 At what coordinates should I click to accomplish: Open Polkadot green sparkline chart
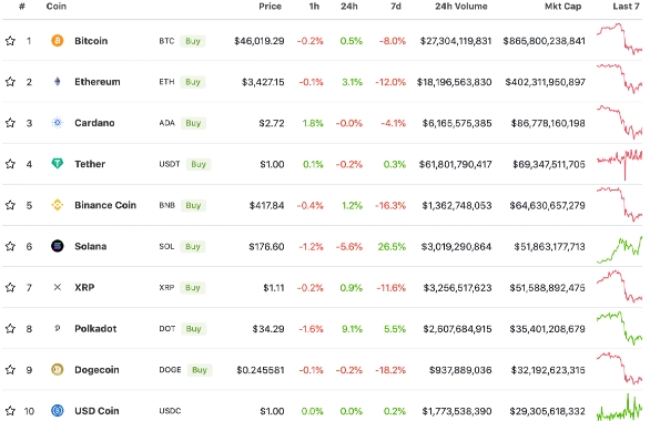[619, 328]
